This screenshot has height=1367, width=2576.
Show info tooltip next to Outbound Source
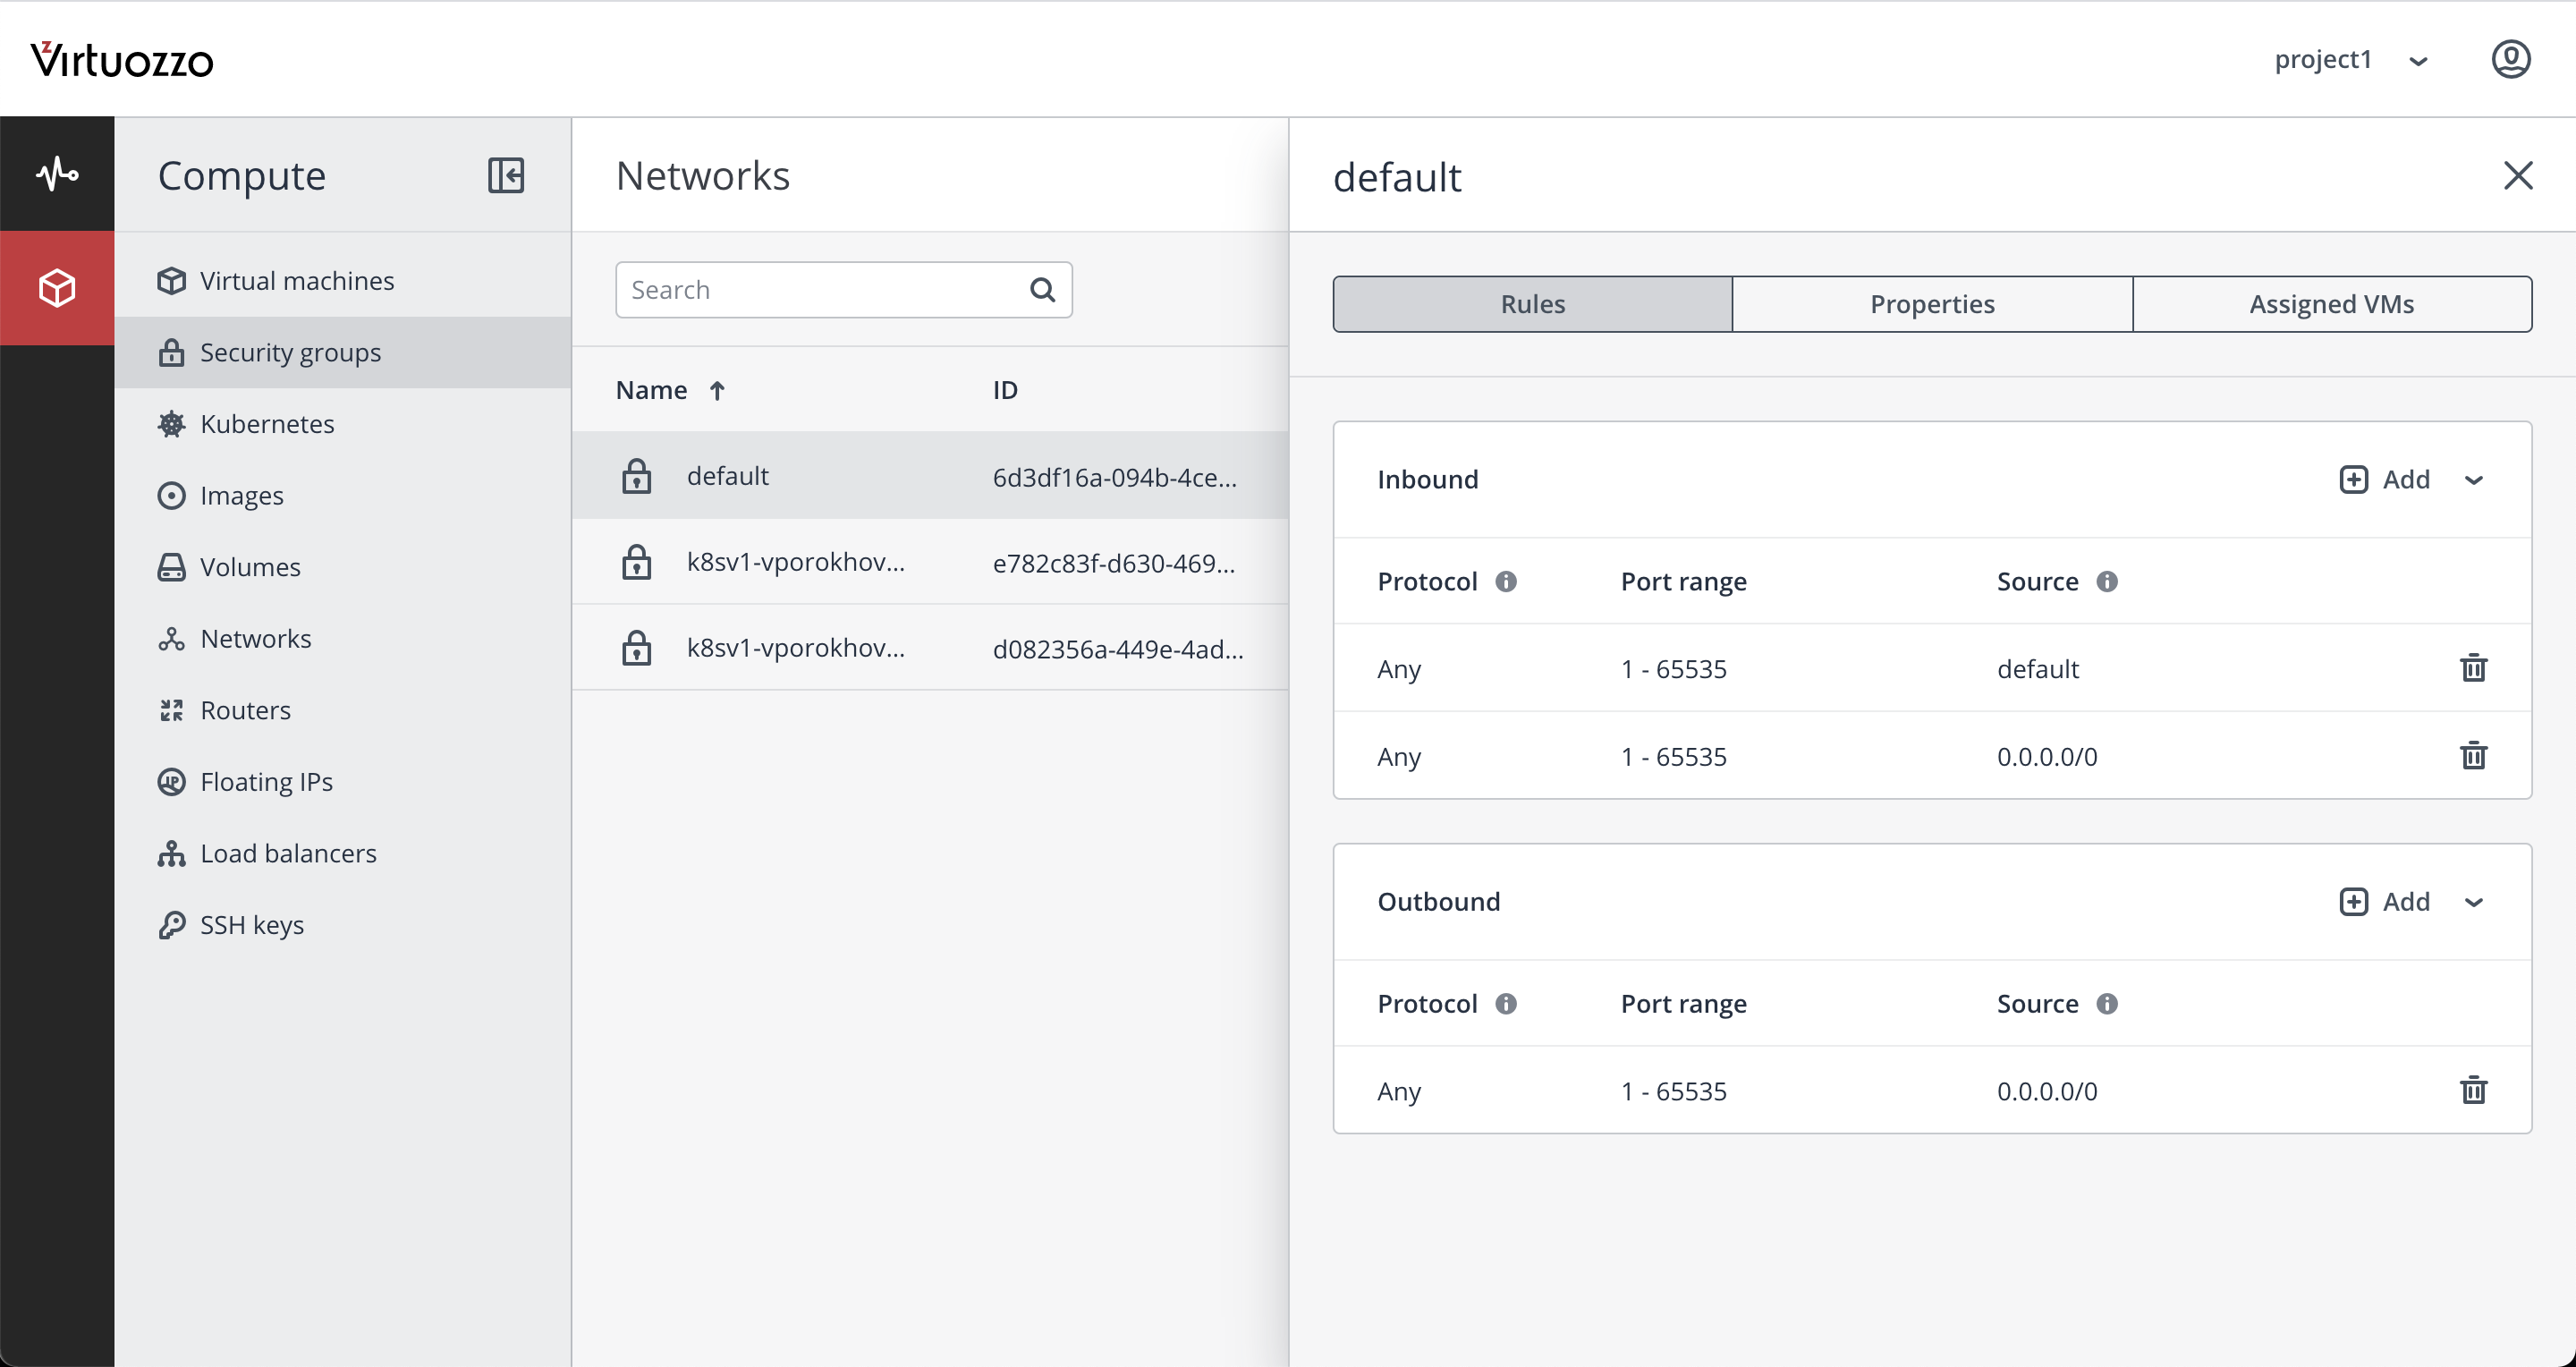coord(2107,1003)
